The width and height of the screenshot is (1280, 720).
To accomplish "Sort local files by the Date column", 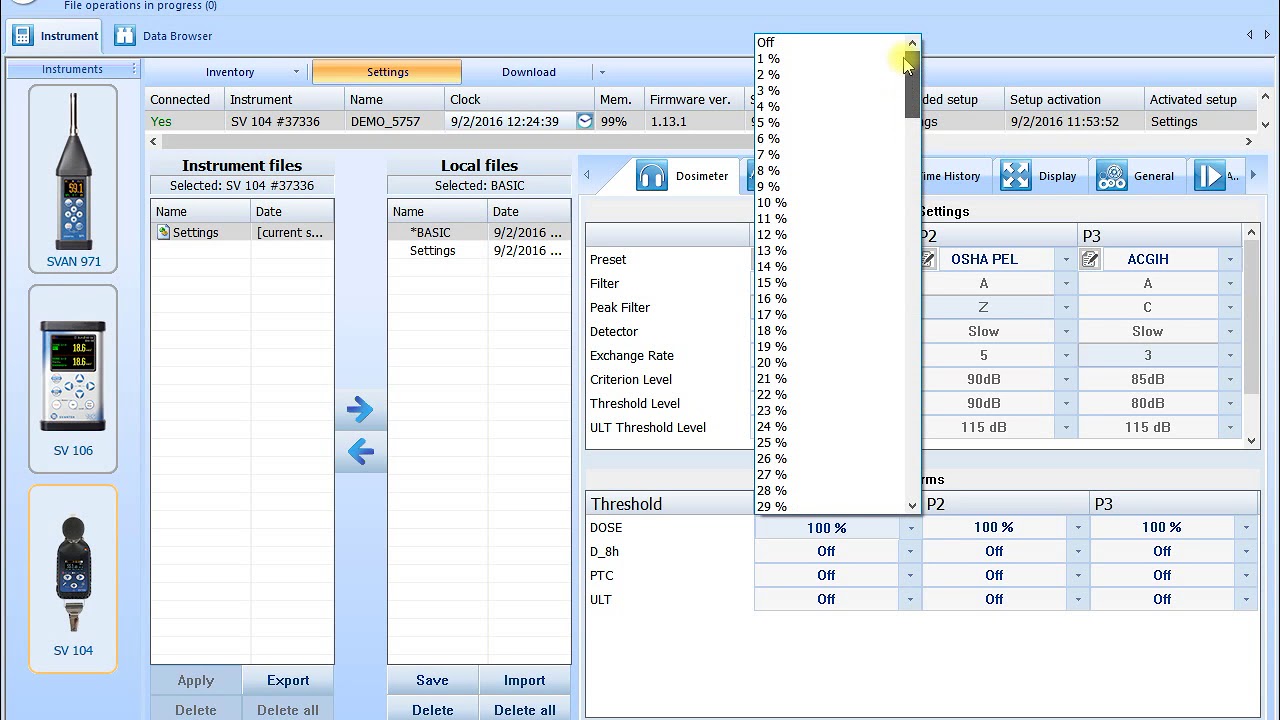I will tap(529, 212).
